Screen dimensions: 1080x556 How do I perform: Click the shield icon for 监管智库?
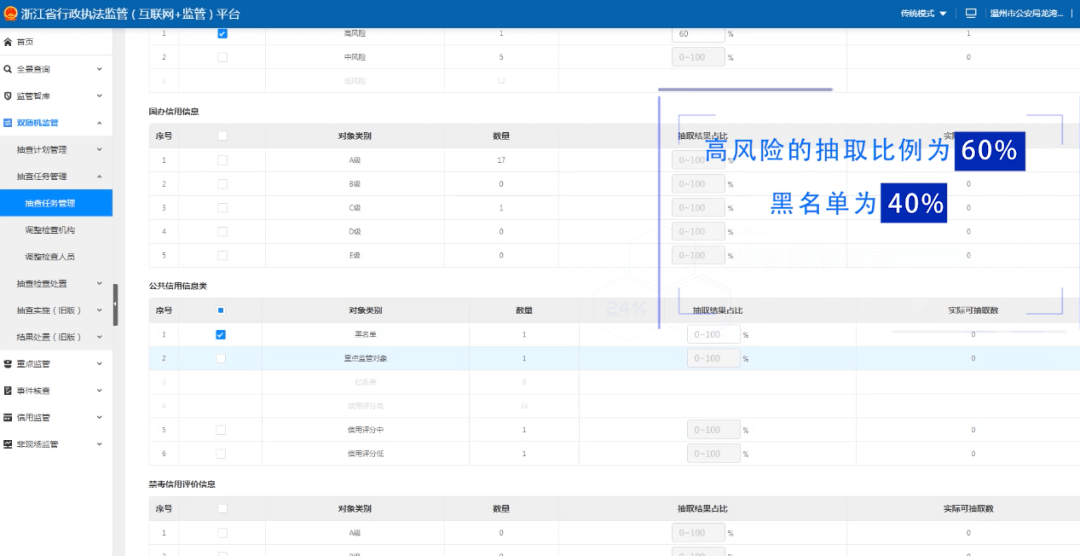[x=8, y=96]
